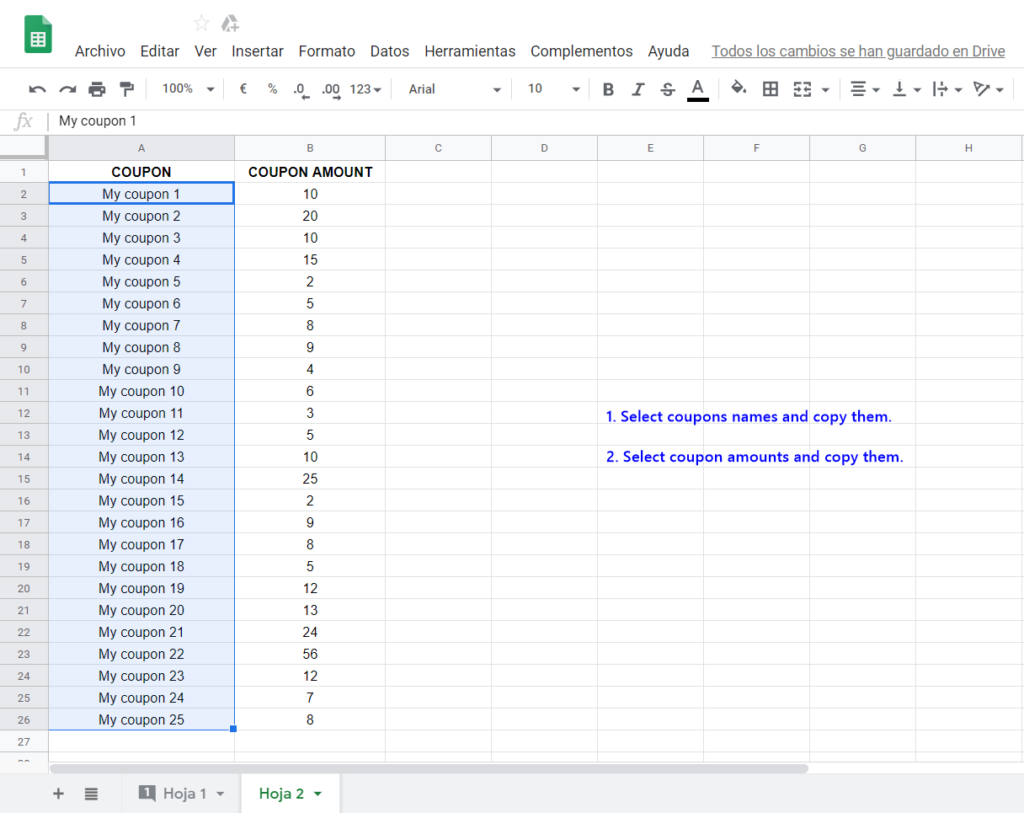Image resolution: width=1024 pixels, height=813 pixels.
Task: Apply currency format with the € icon
Action: pos(242,89)
